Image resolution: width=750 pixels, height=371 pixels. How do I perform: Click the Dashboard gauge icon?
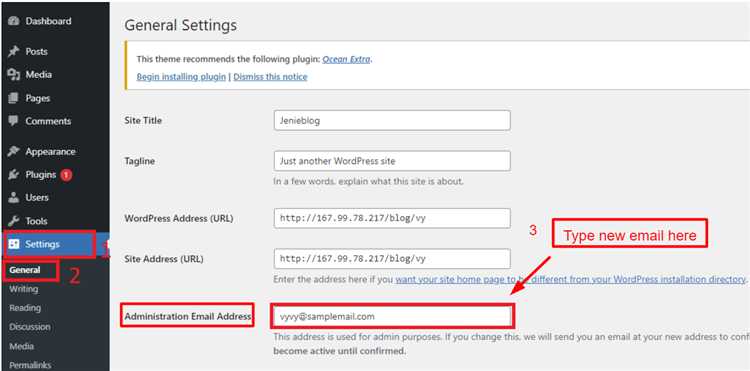[13, 21]
